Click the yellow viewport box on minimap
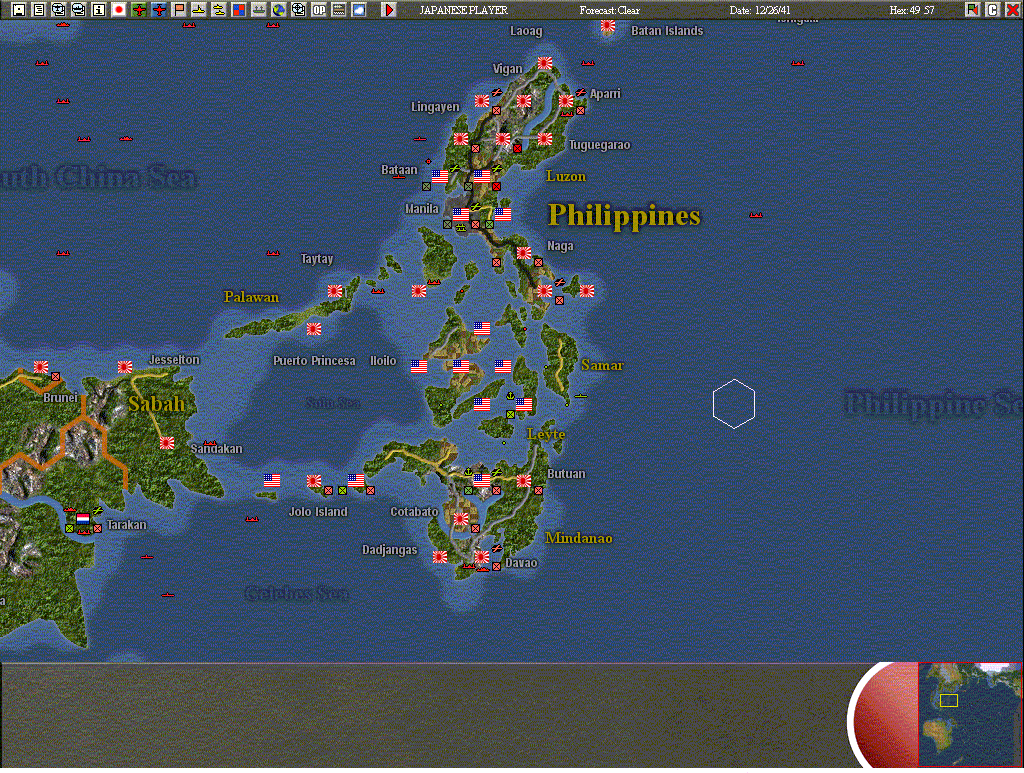This screenshot has height=773, width=1024. point(949,701)
